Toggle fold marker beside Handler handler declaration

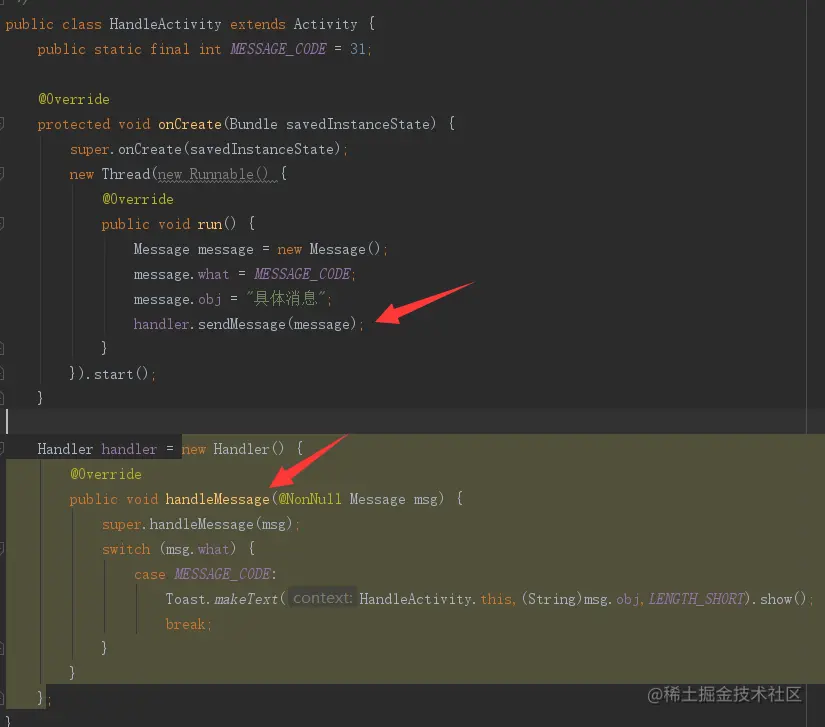pyautogui.click(x=2, y=449)
